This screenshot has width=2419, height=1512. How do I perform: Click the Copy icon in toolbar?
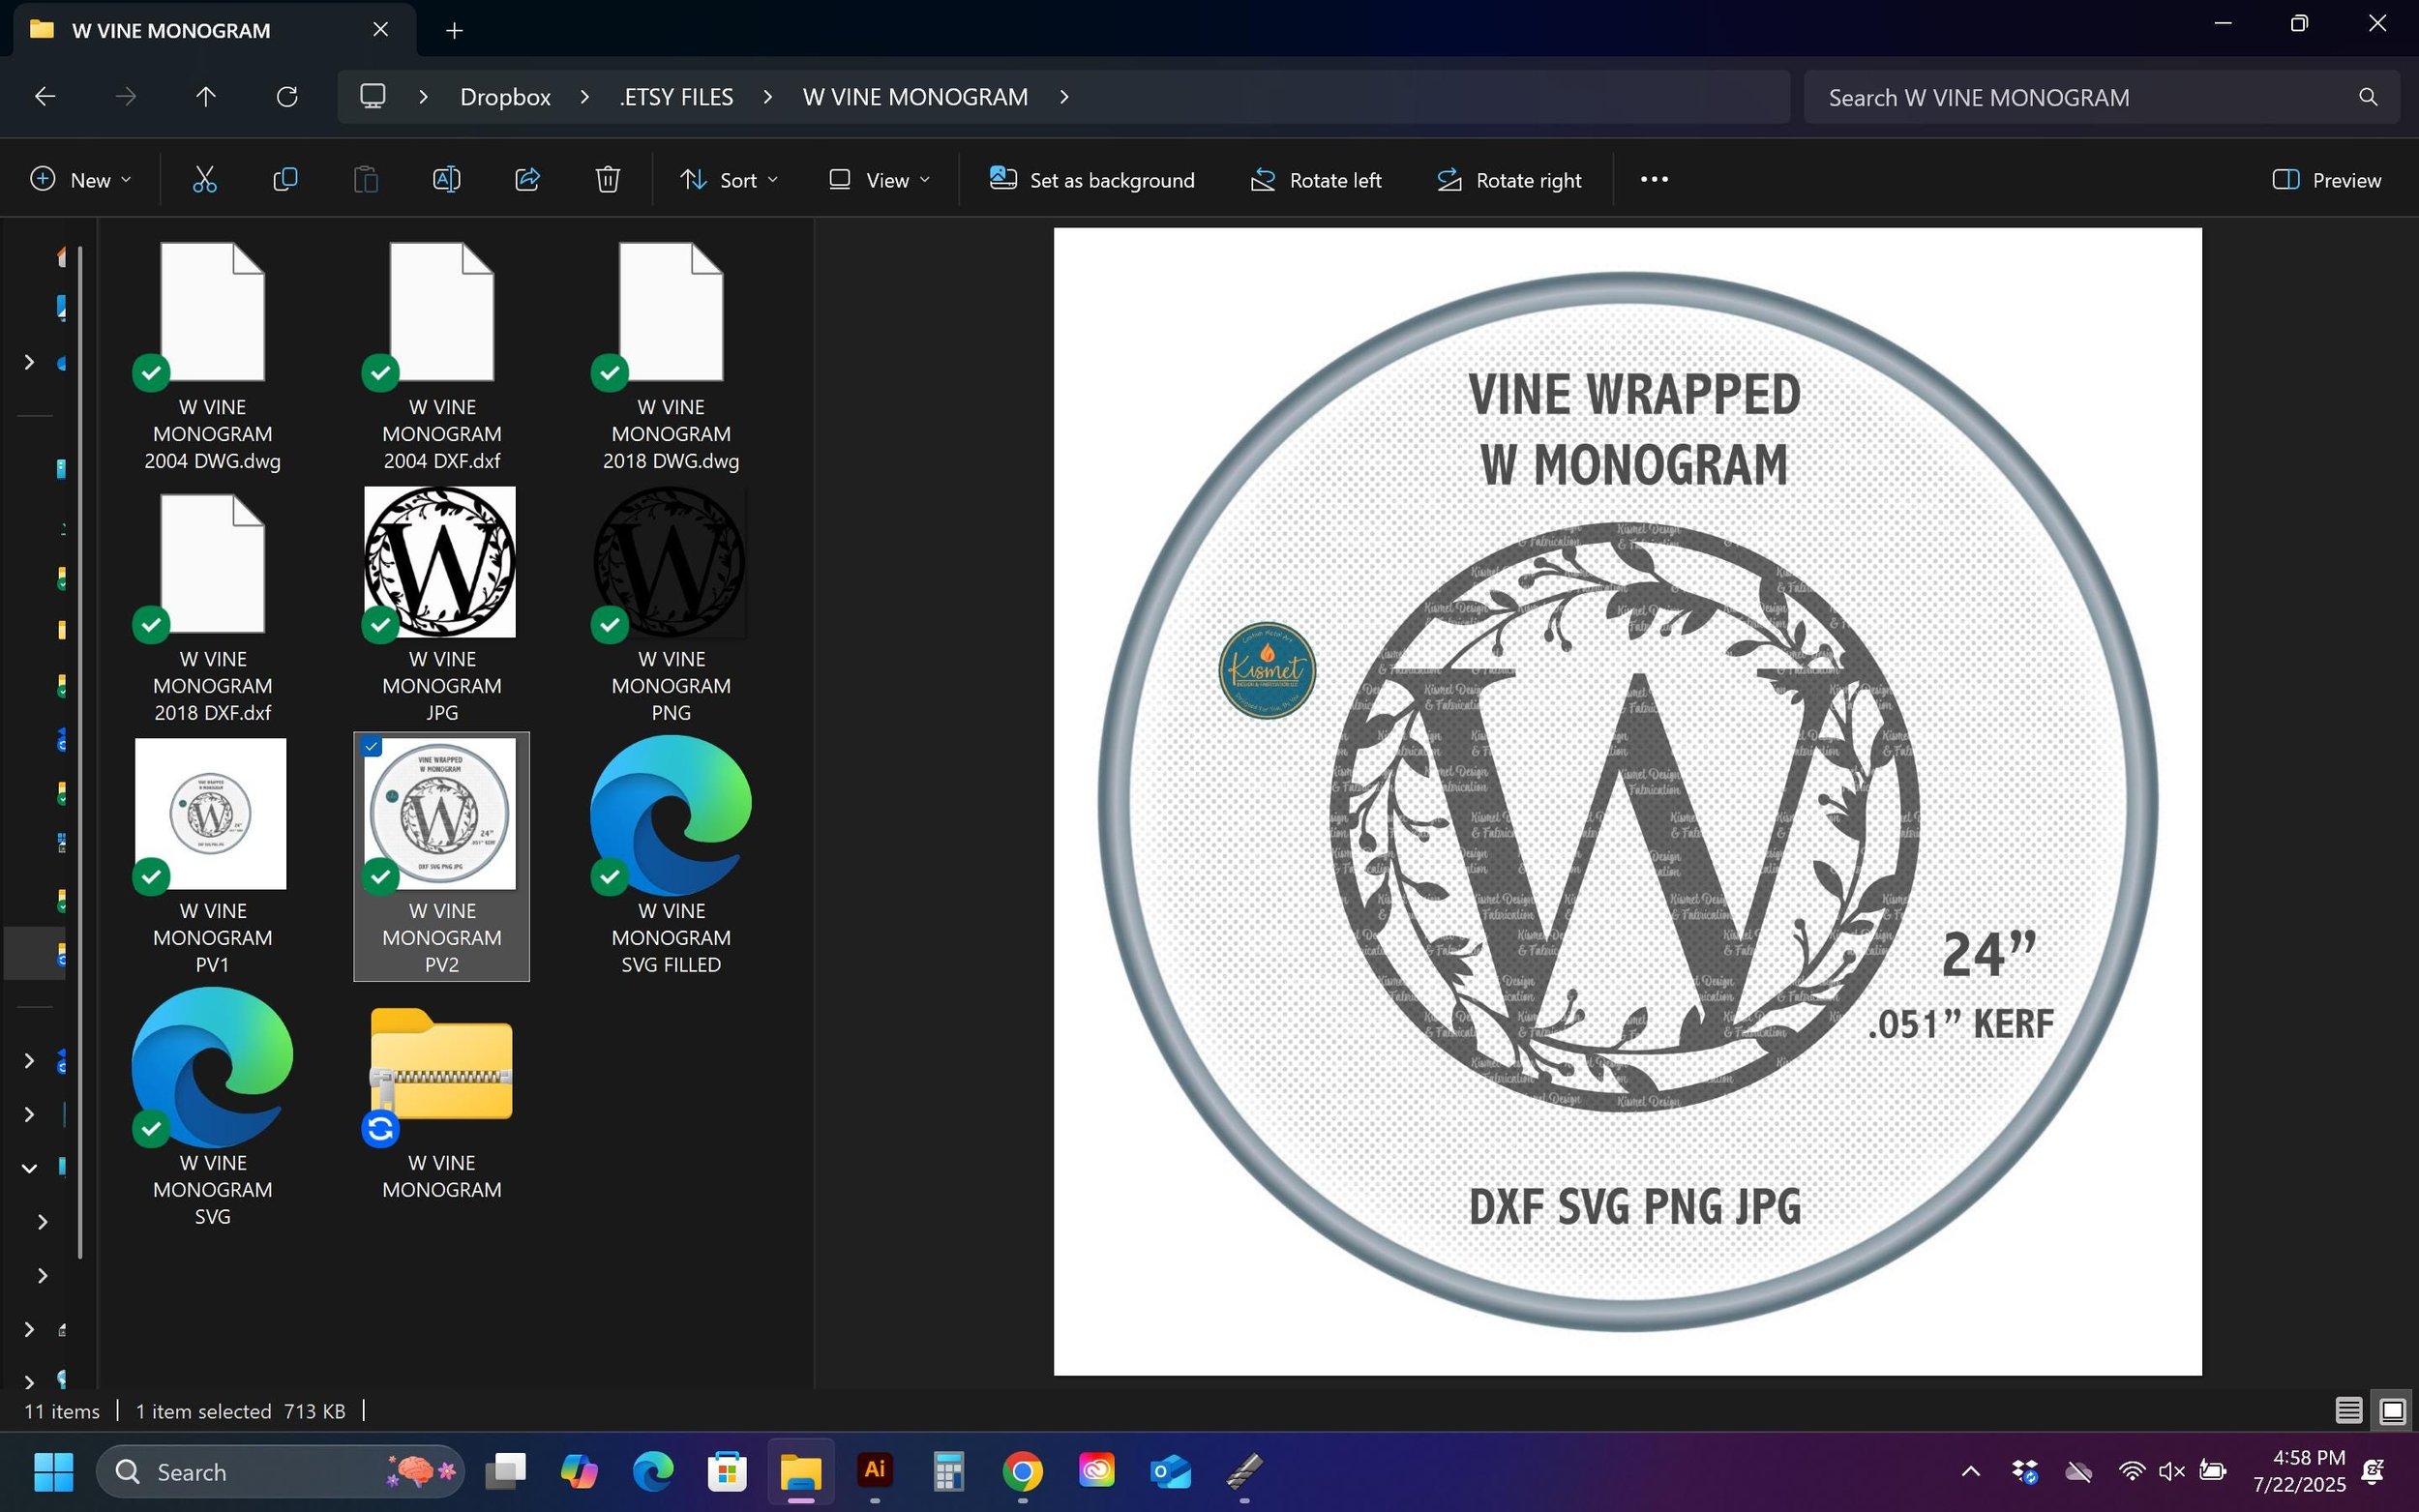pos(285,180)
